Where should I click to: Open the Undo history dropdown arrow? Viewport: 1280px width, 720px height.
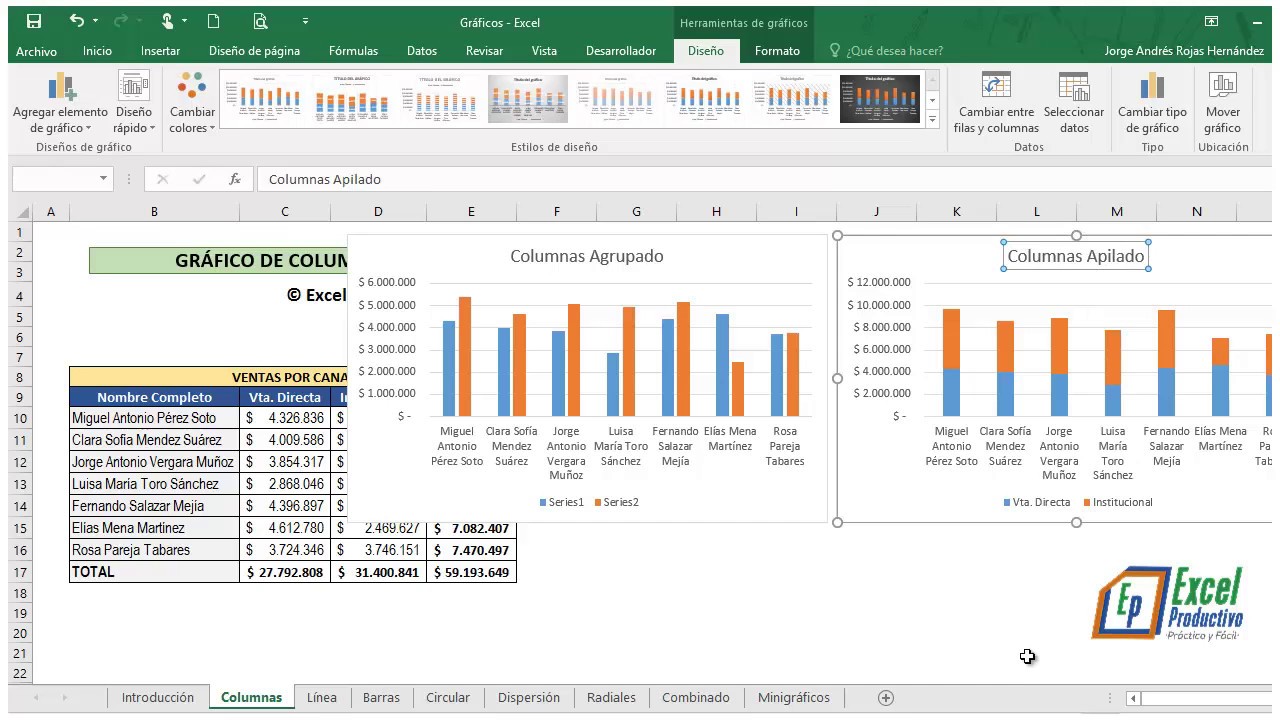tap(96, 21)
